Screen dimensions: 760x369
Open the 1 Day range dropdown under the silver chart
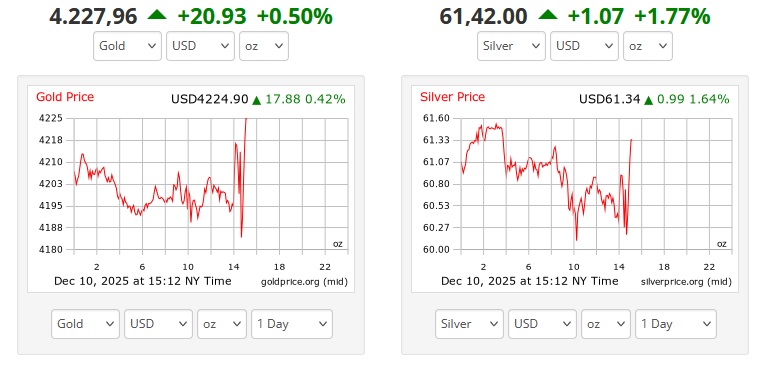[676, 324]
